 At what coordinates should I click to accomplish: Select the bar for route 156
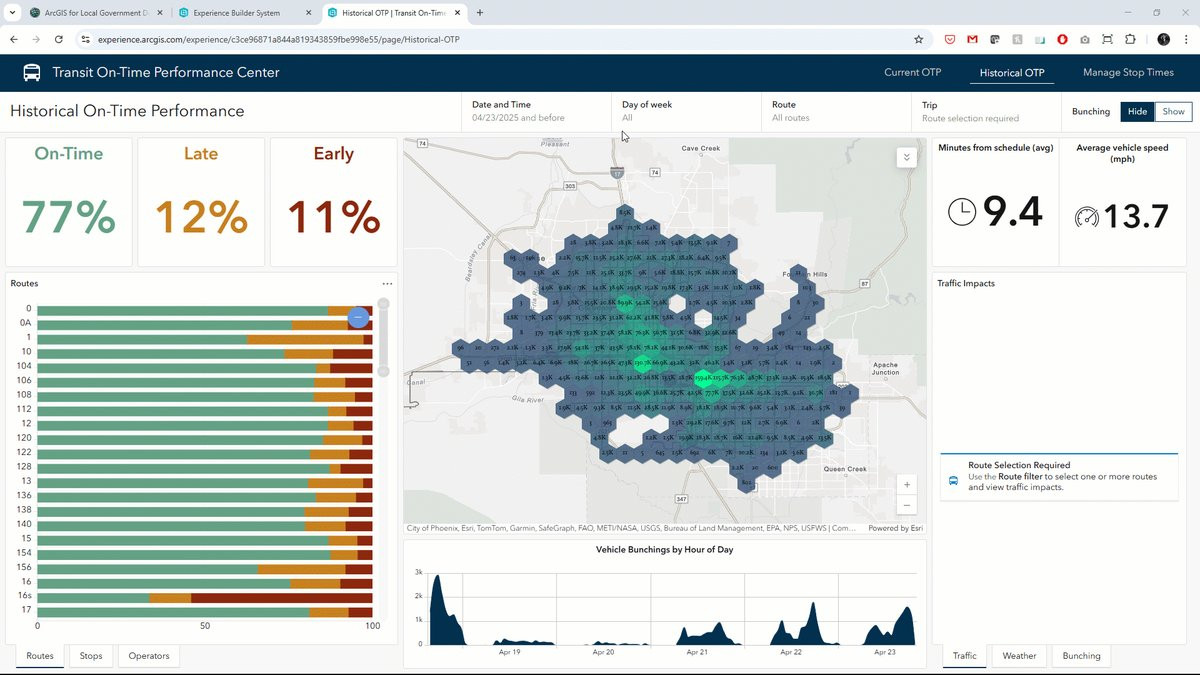coord(205,569)
